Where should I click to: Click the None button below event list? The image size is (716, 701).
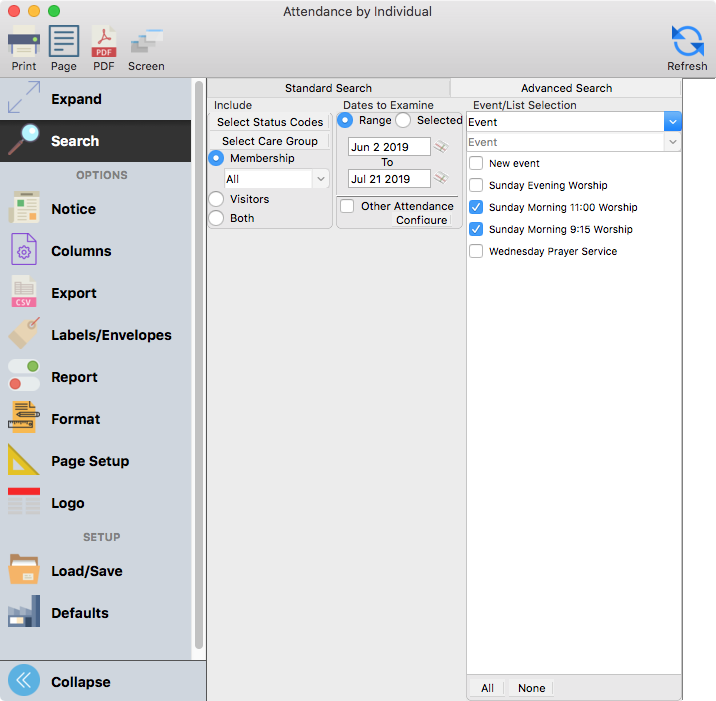(x=531, y=688)
